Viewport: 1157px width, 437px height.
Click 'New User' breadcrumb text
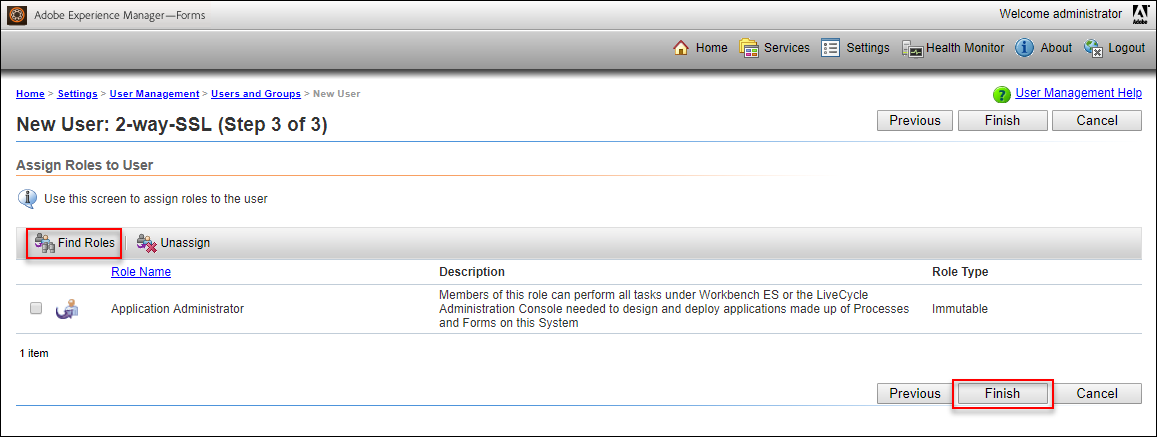(336, 94)
